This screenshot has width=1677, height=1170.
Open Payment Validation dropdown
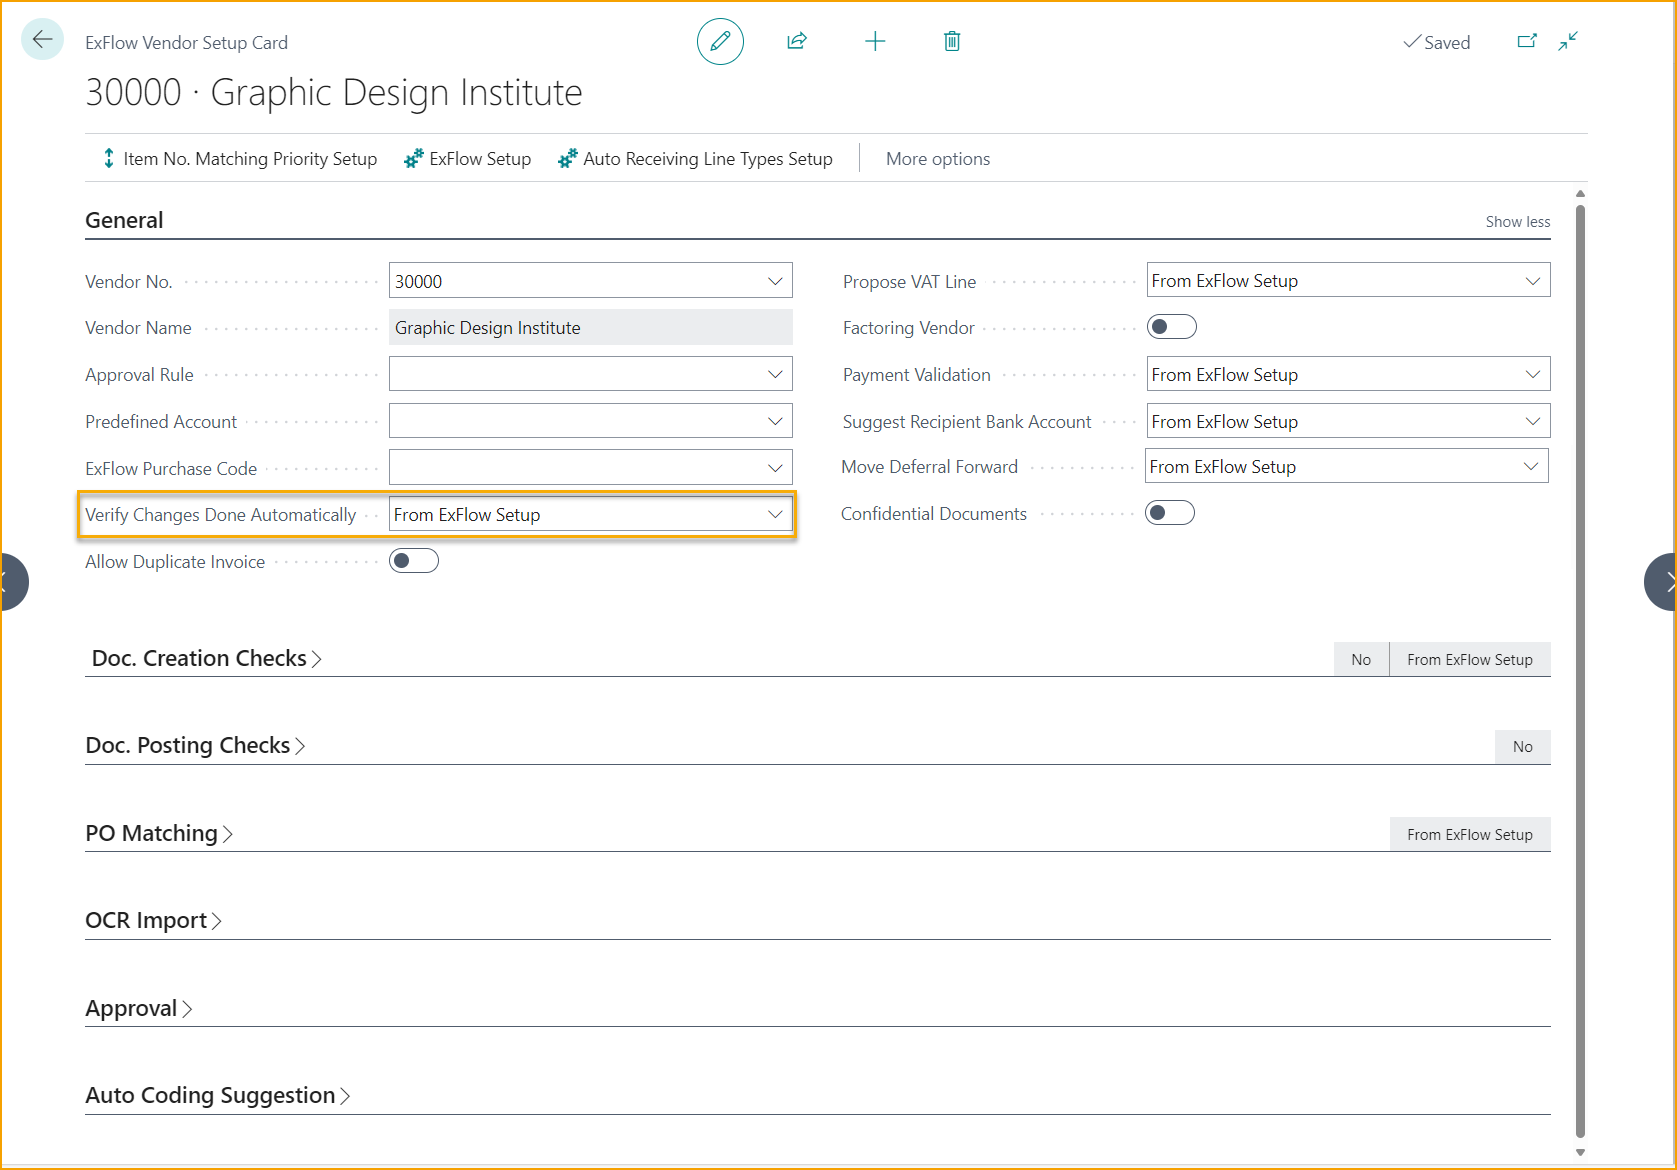(x=1533, y=374)
